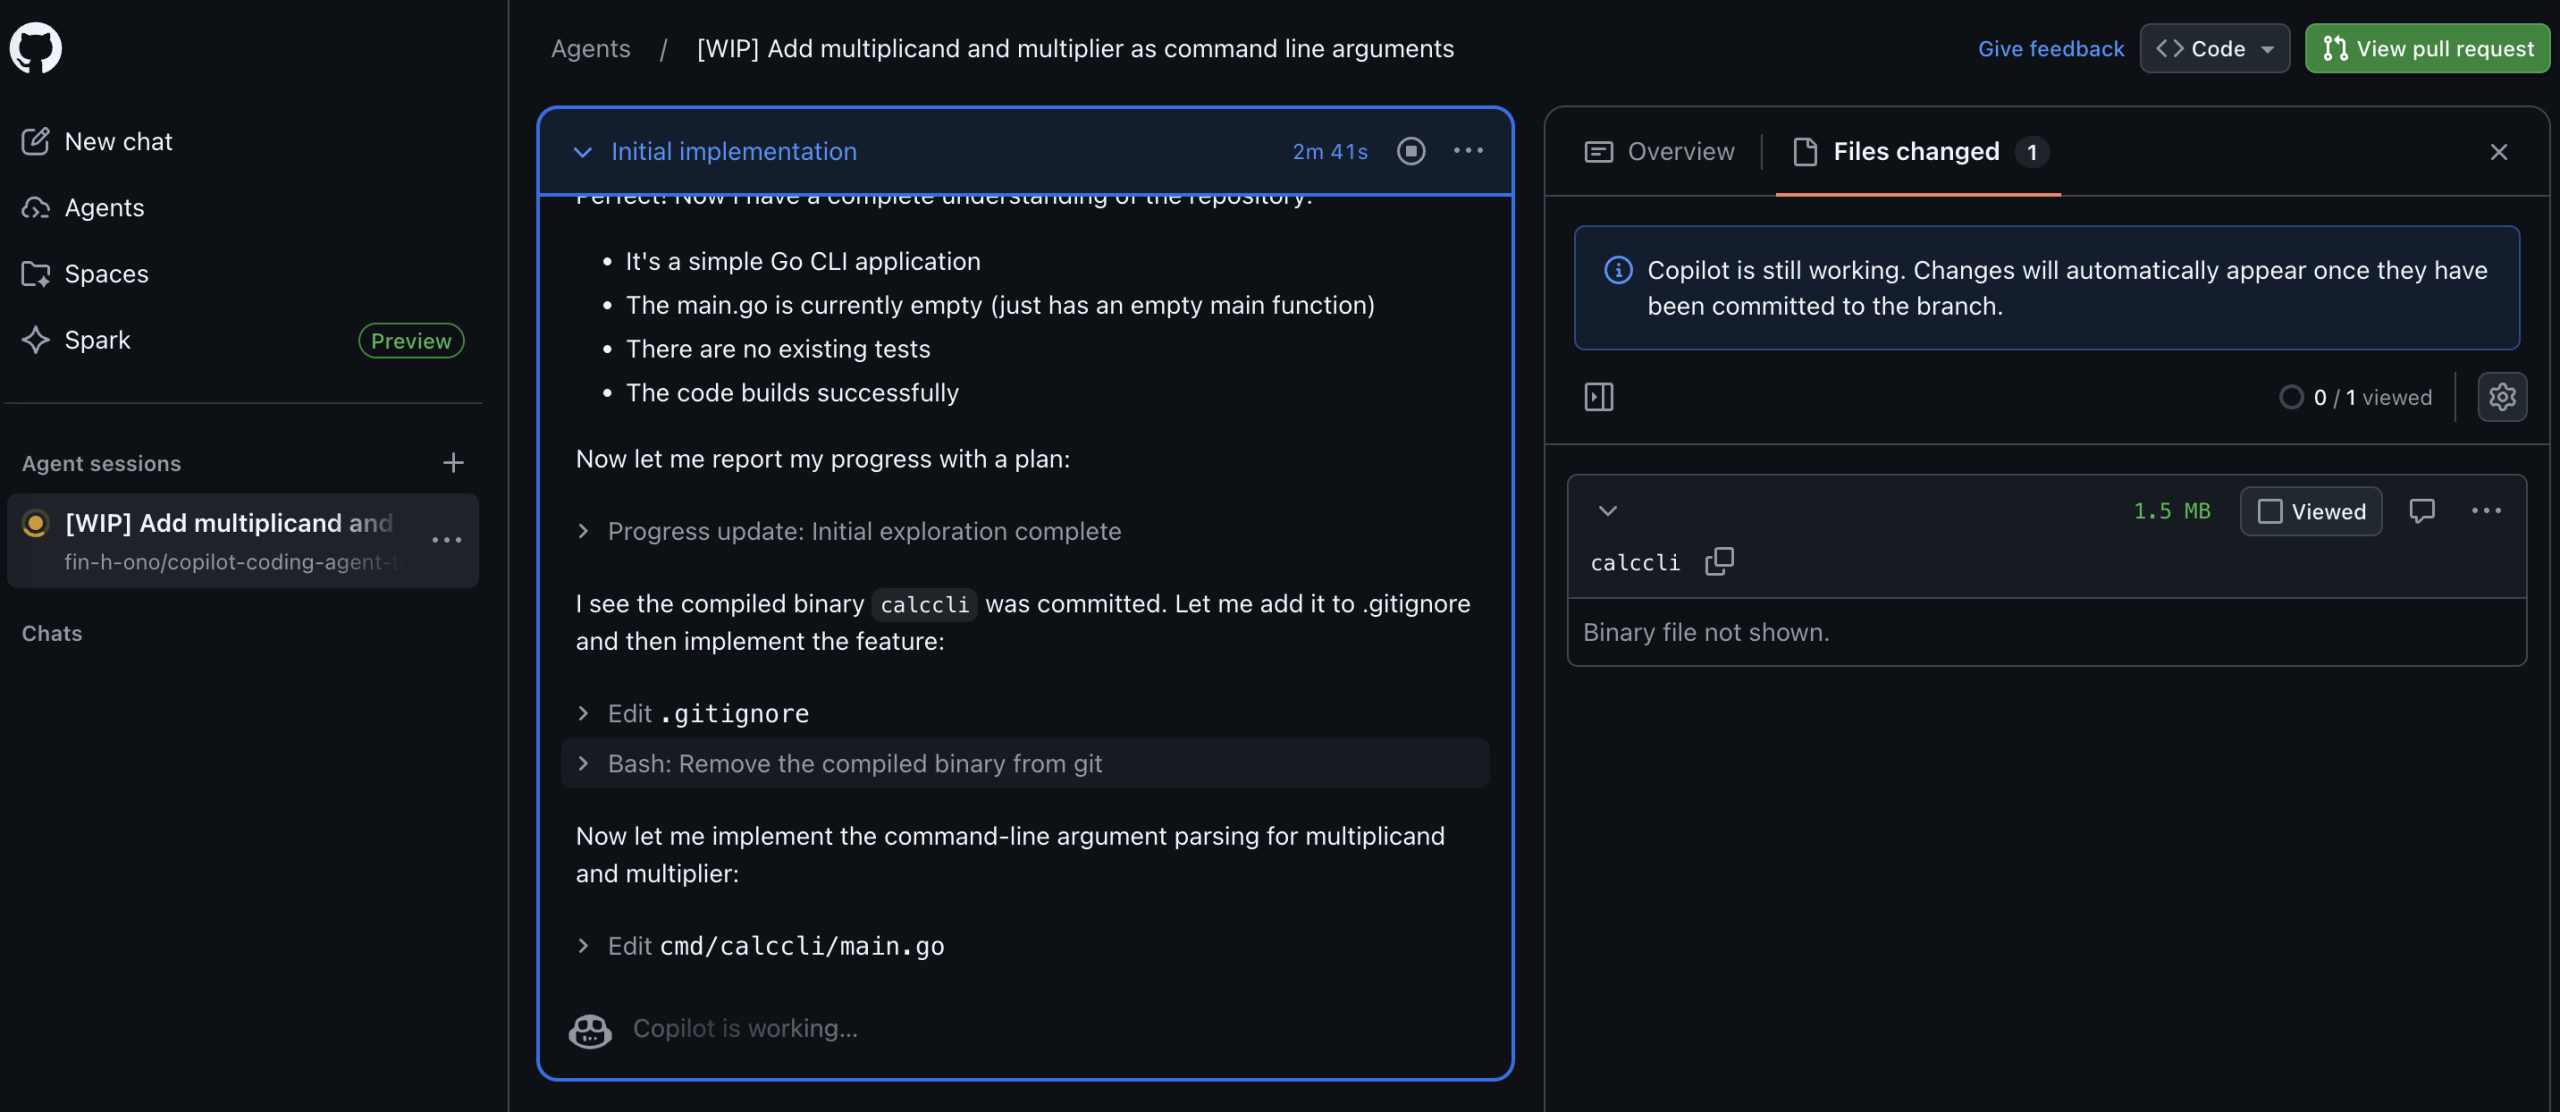The image size is (2560, 1112).
Task: Select the Files changed tab
Action: (x=1915, y=152)
